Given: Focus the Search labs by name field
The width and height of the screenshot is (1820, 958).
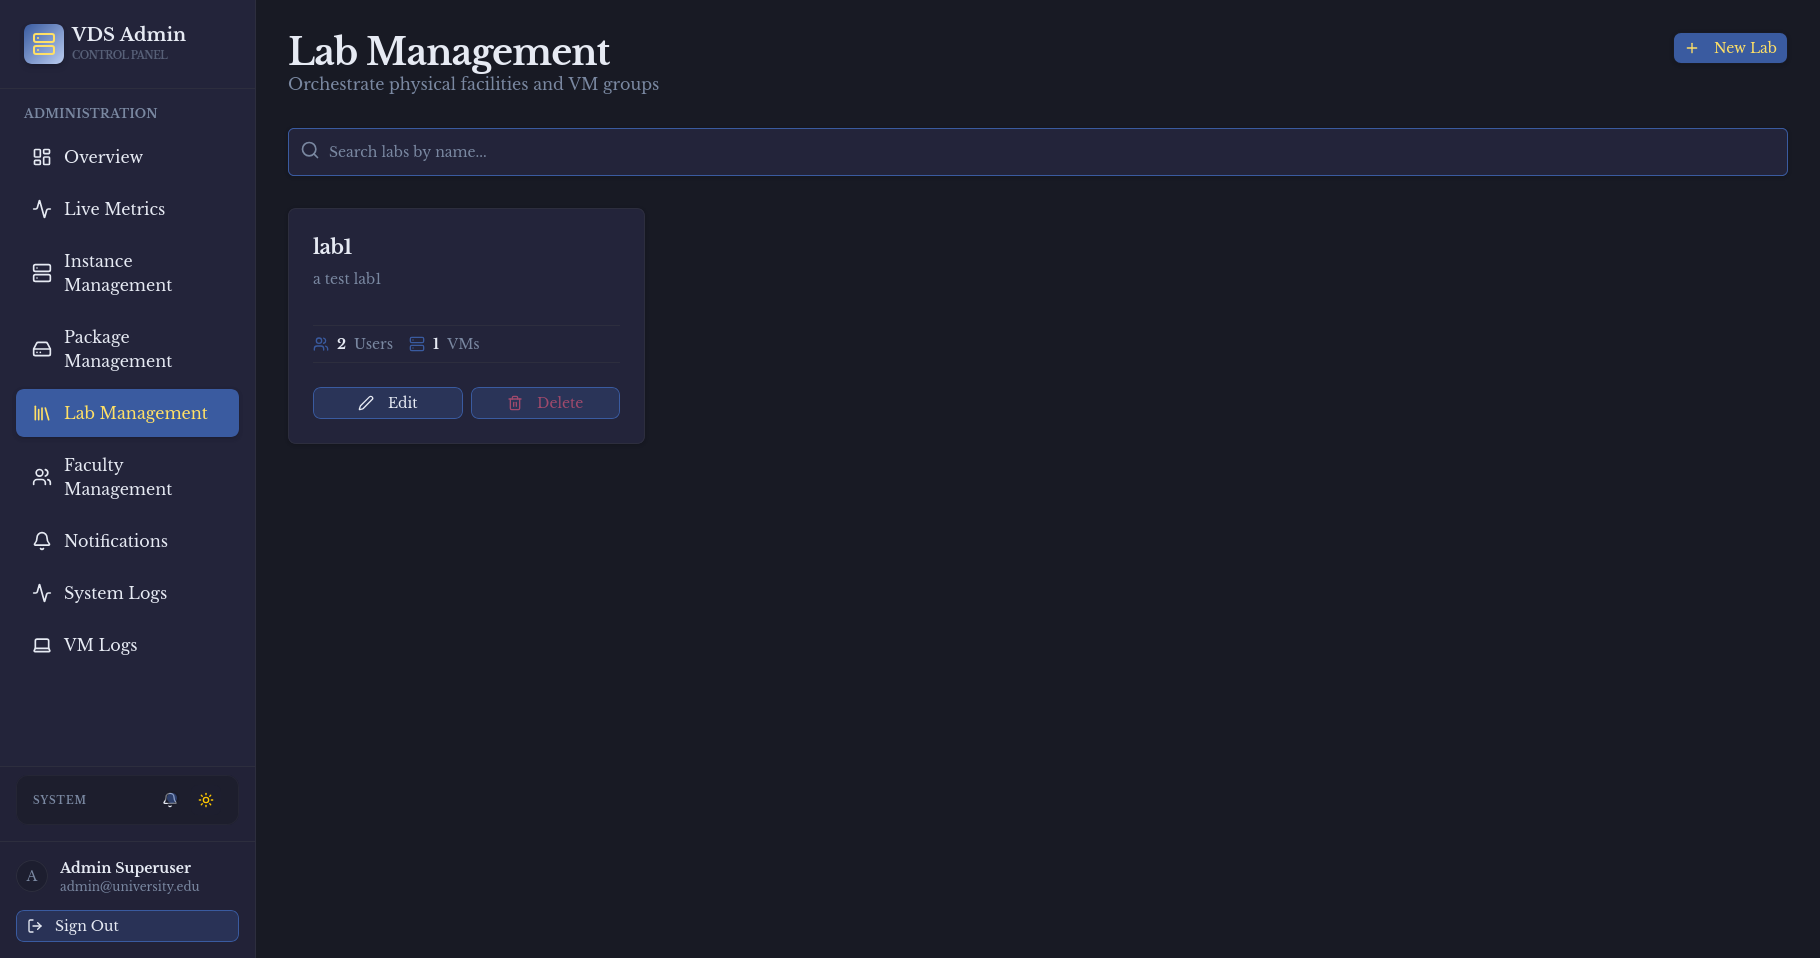Looking at the screenshot, I should tap(1037, 152).
